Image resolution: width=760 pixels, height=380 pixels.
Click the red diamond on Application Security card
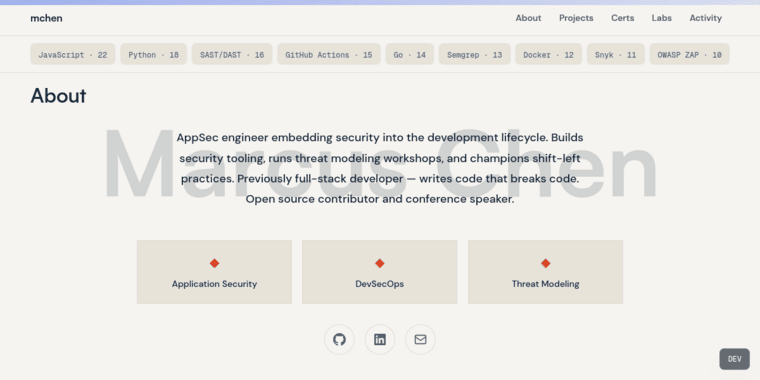[214, 263]
